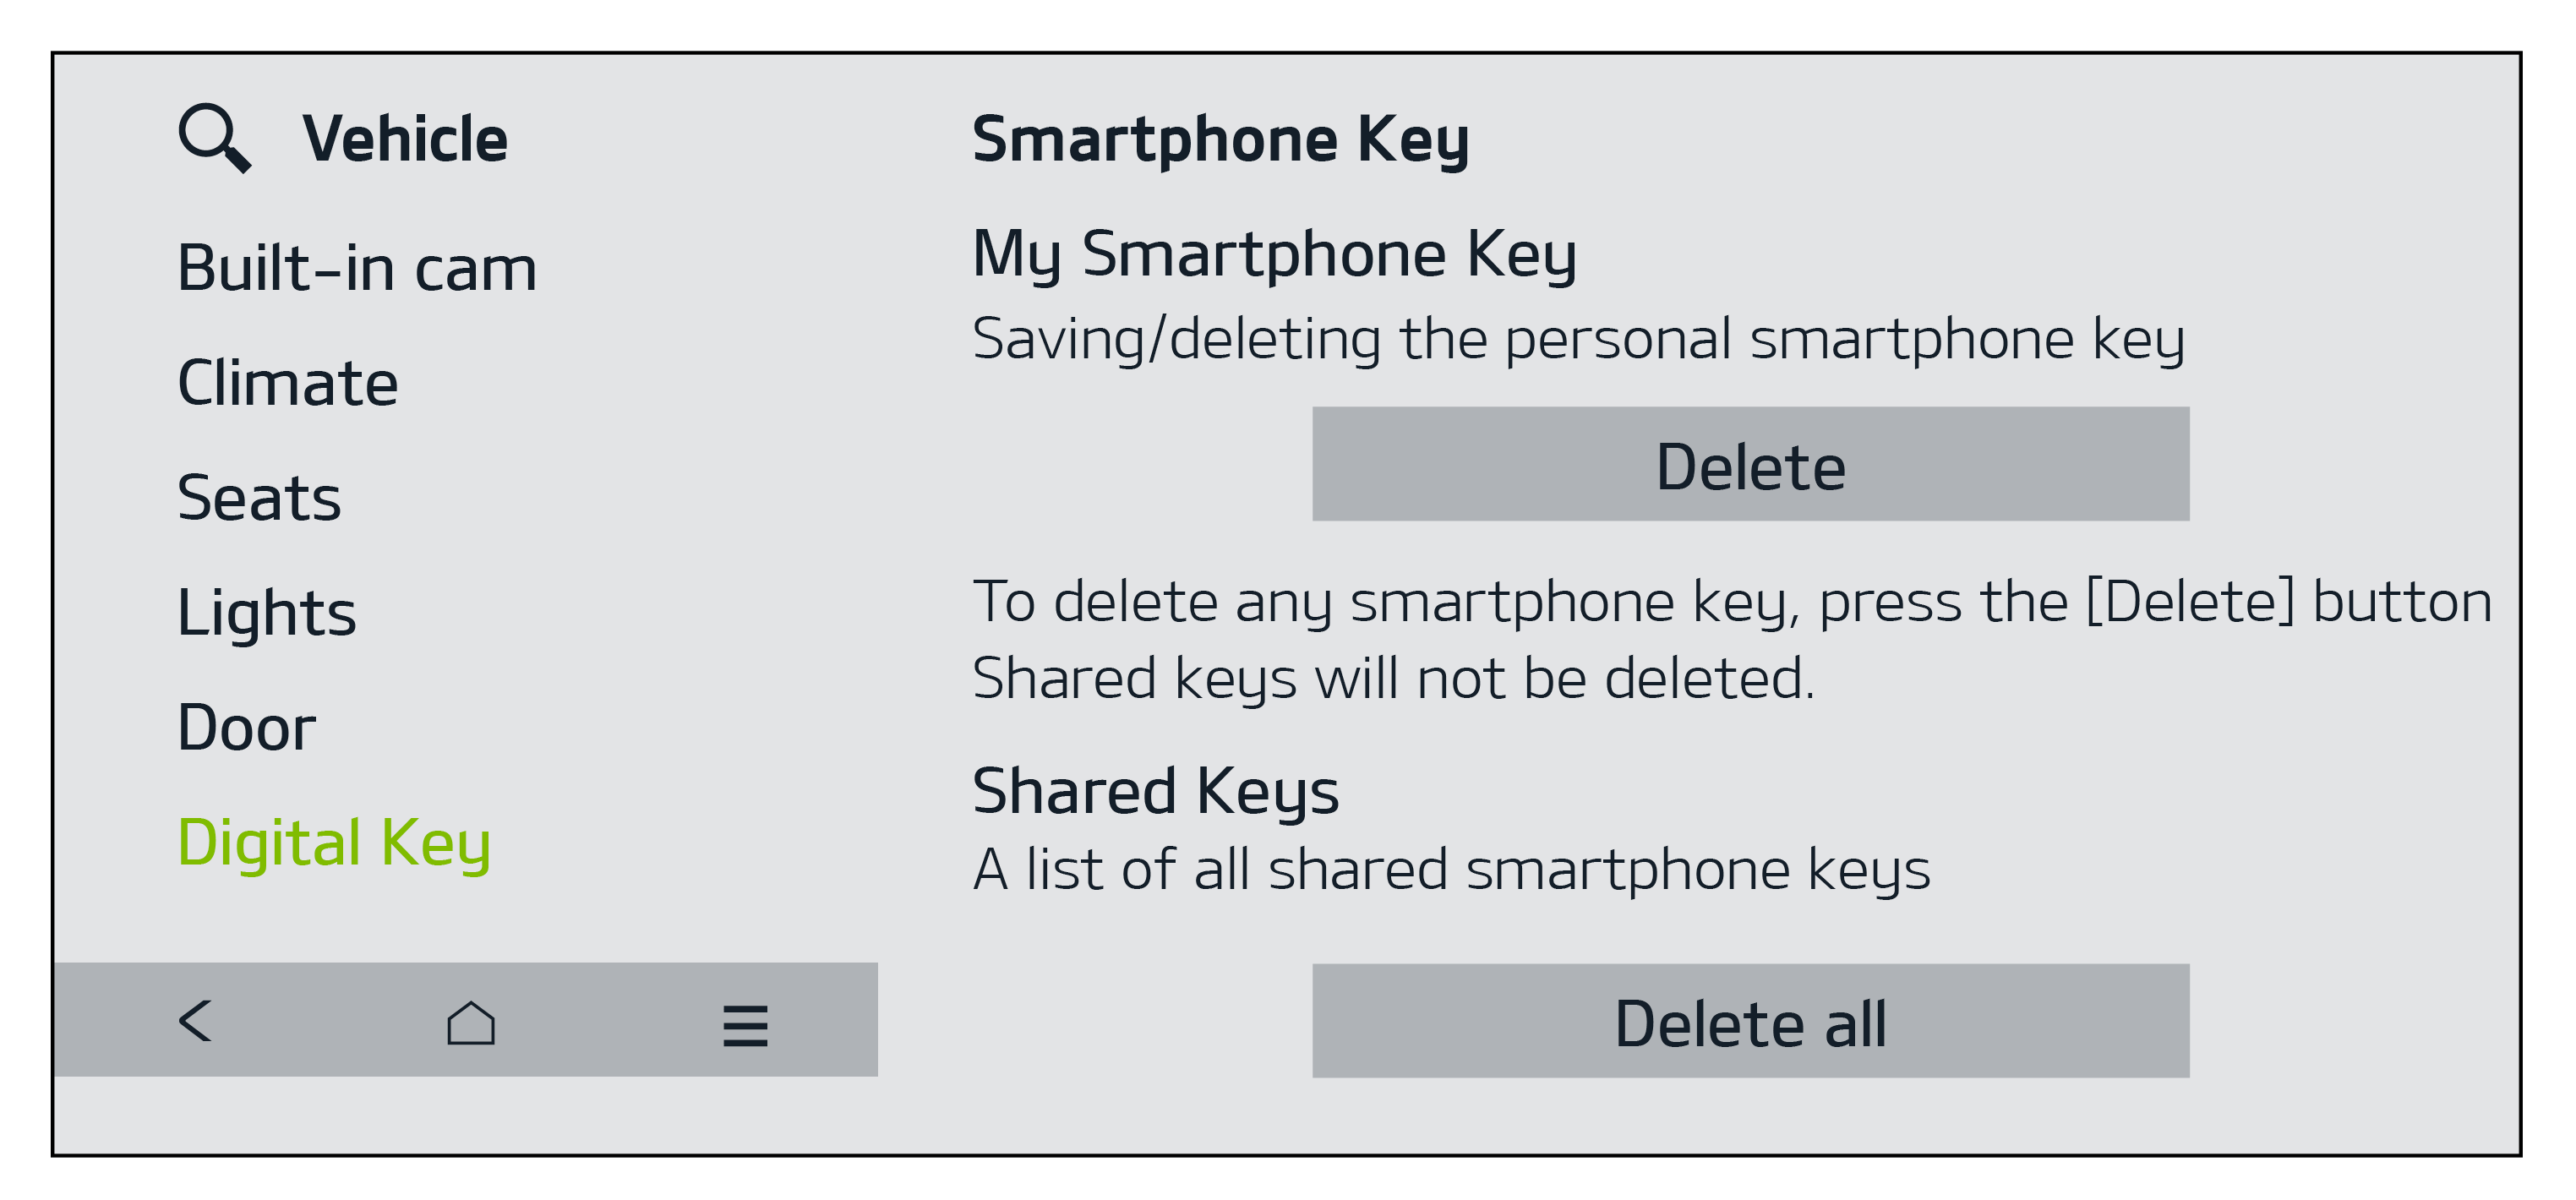Image resolution: width=2576 pixels, height=1200 pixels.
Task: Click the Smartphone Key page heading
Action: click(x=1220, y=138)
